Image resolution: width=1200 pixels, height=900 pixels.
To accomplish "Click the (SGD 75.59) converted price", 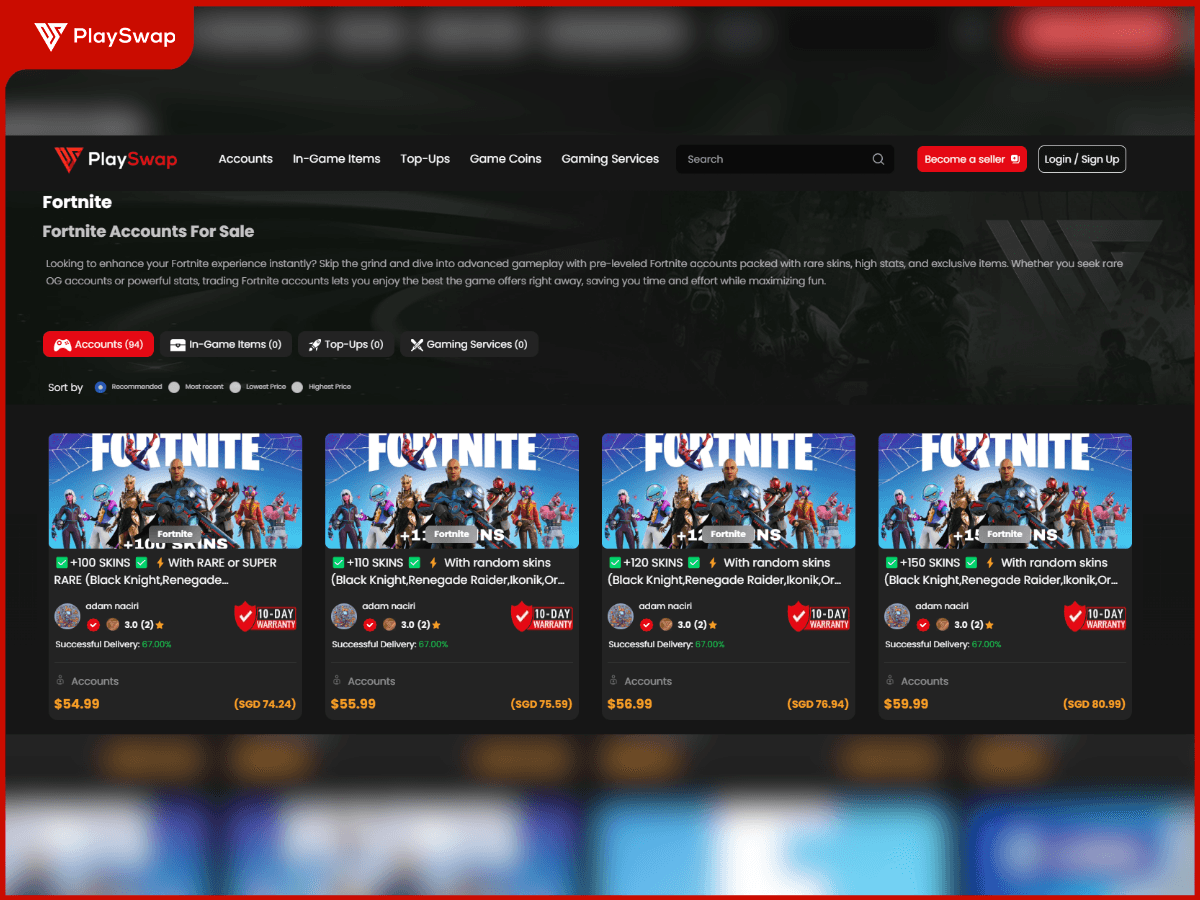I will [x=542, y=704].
